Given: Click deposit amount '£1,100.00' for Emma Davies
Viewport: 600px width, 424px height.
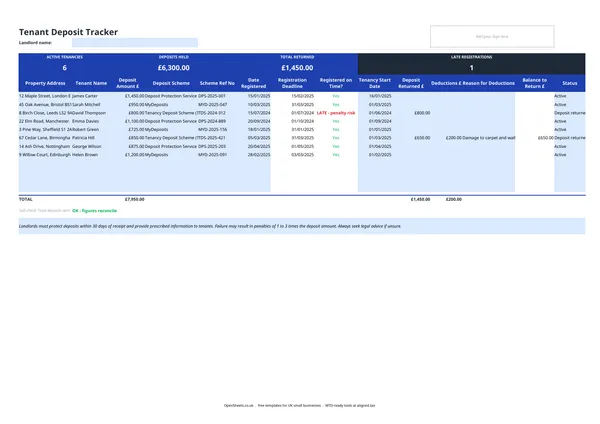Looking at the screenshot, I should tap(135, 121).
